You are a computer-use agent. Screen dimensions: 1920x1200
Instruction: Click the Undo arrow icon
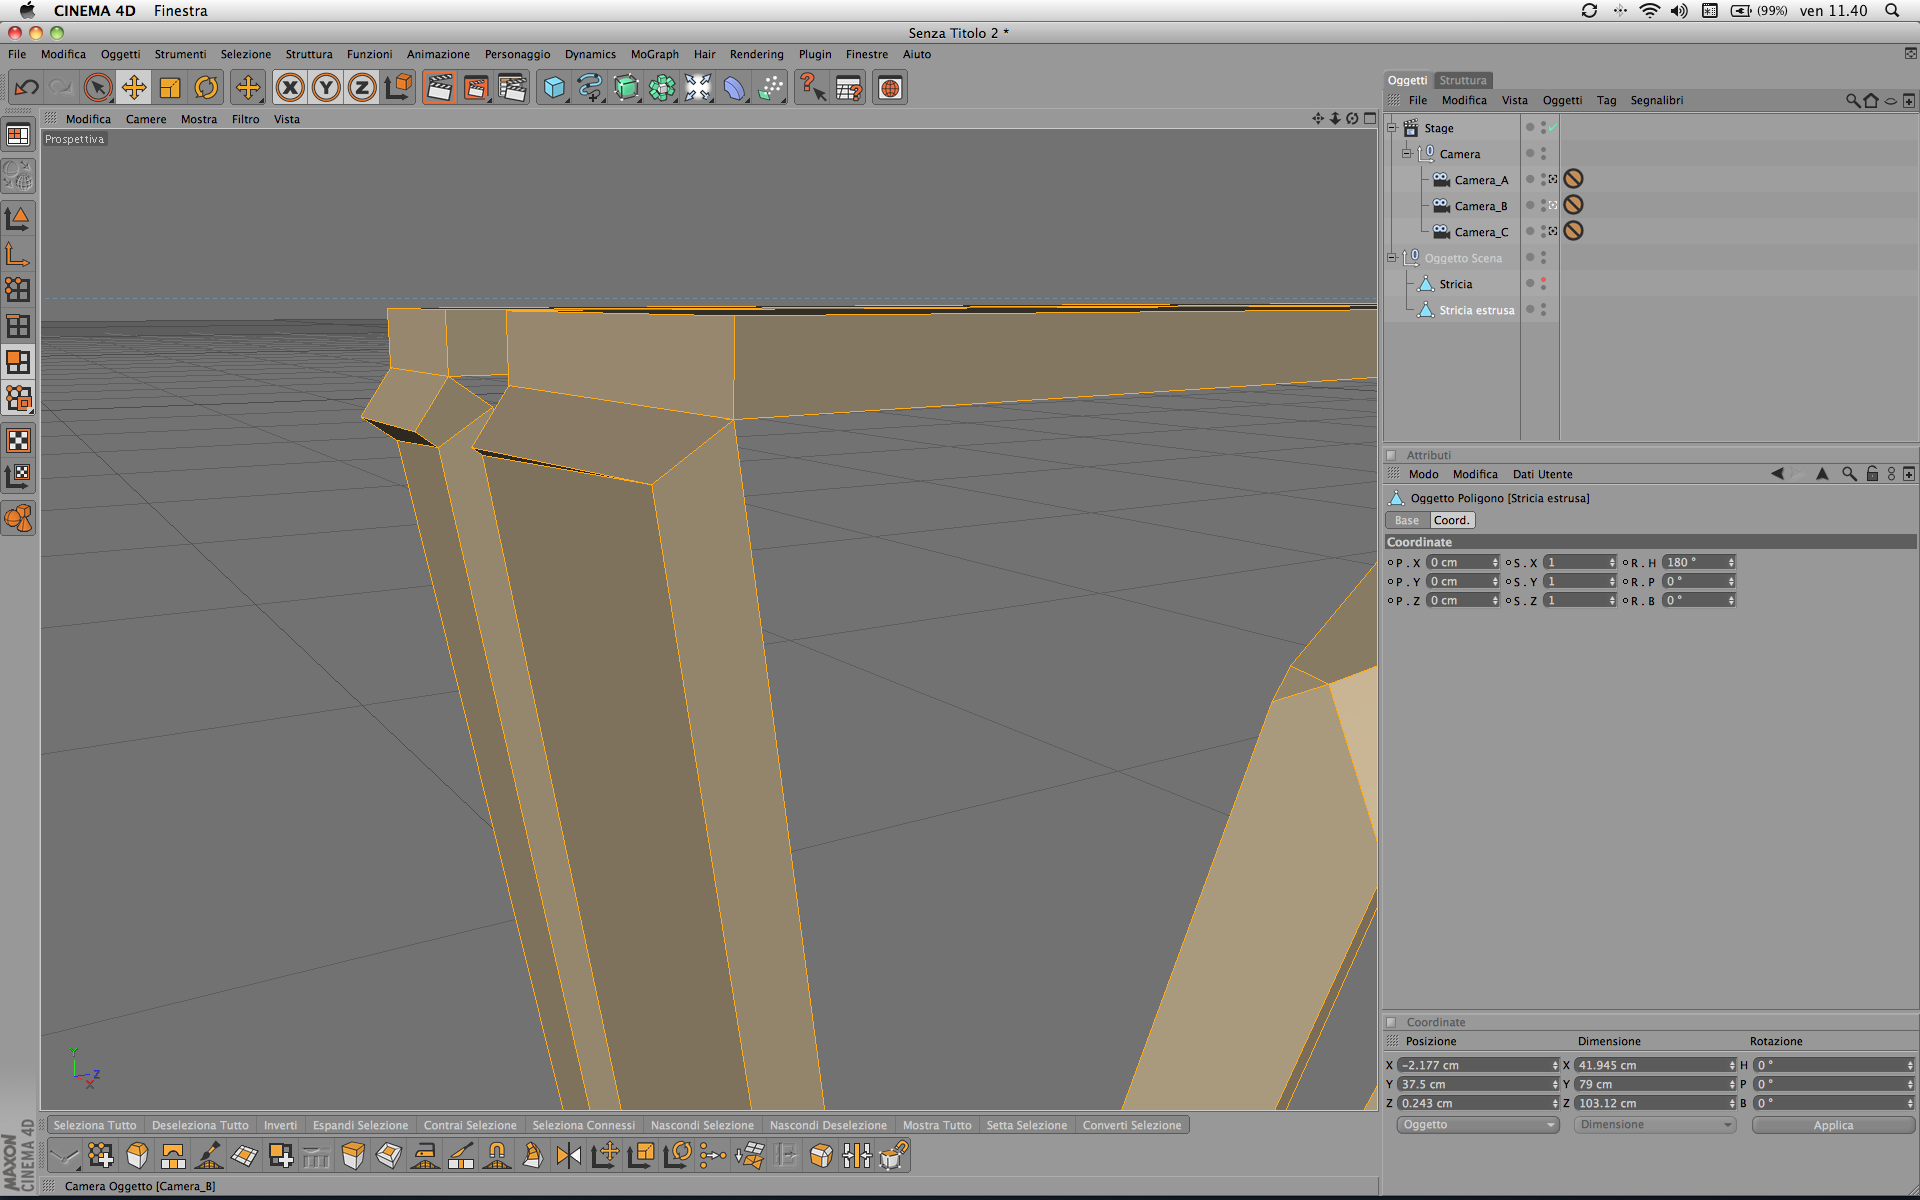pos(27,88)
